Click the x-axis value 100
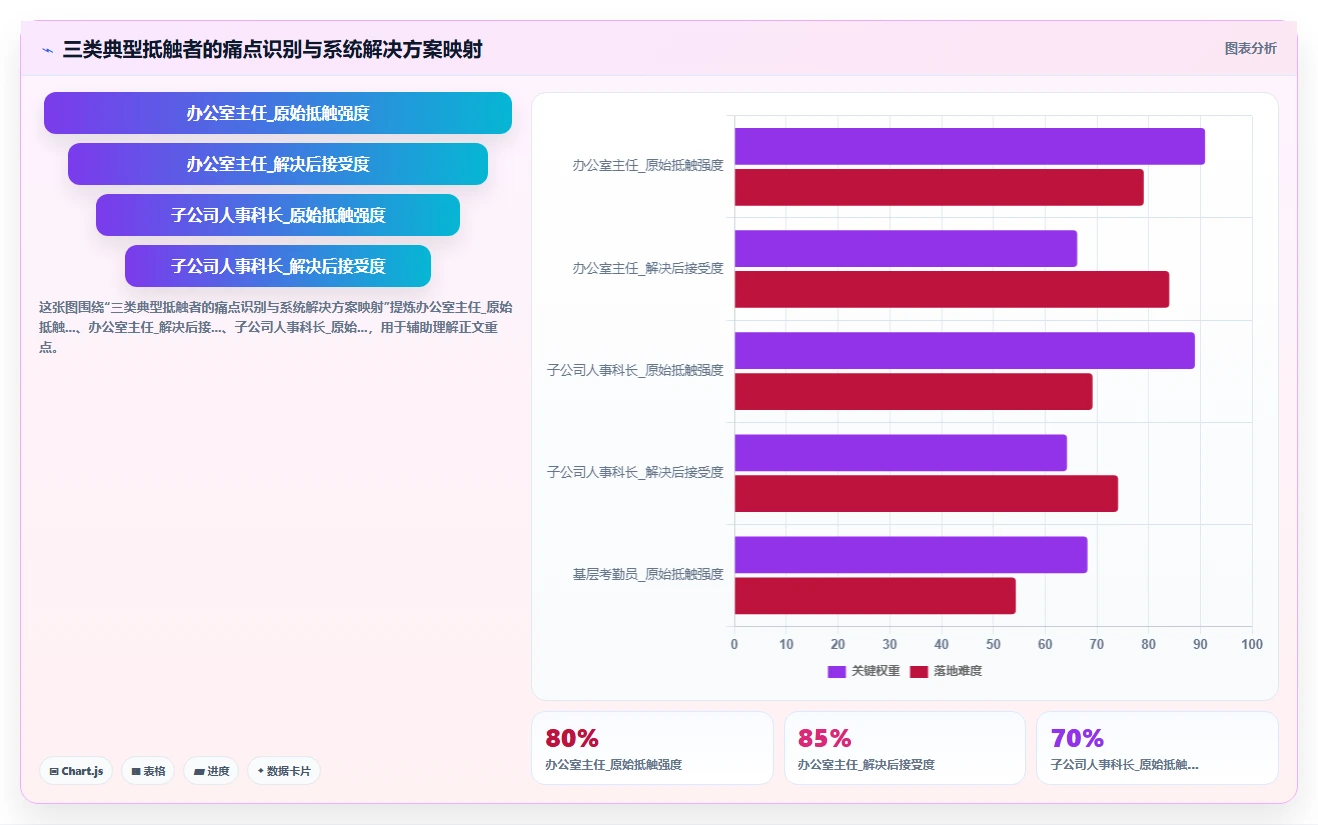 point(1251,644)
